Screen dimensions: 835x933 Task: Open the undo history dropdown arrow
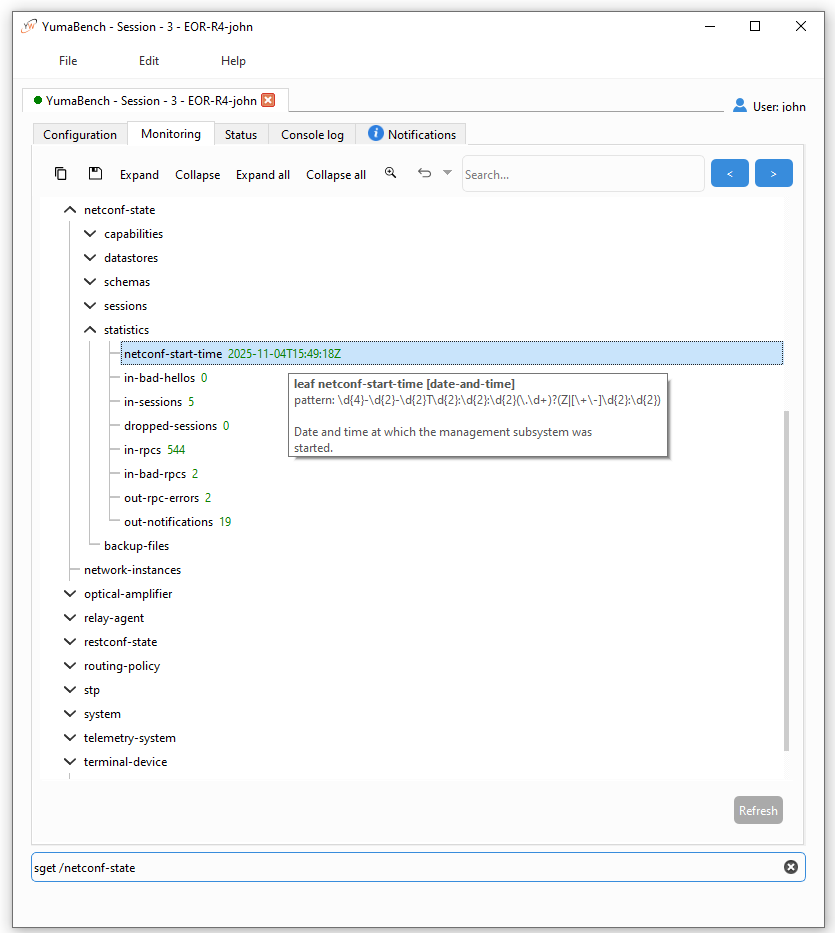pyautogui.click(x=447, y=173)
